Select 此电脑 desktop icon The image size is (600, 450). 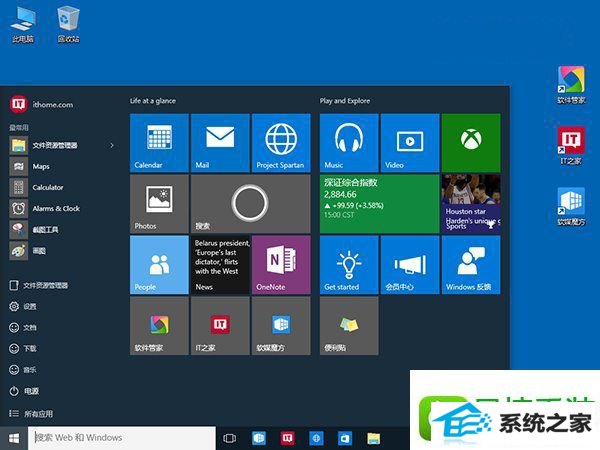click(23, 24)
